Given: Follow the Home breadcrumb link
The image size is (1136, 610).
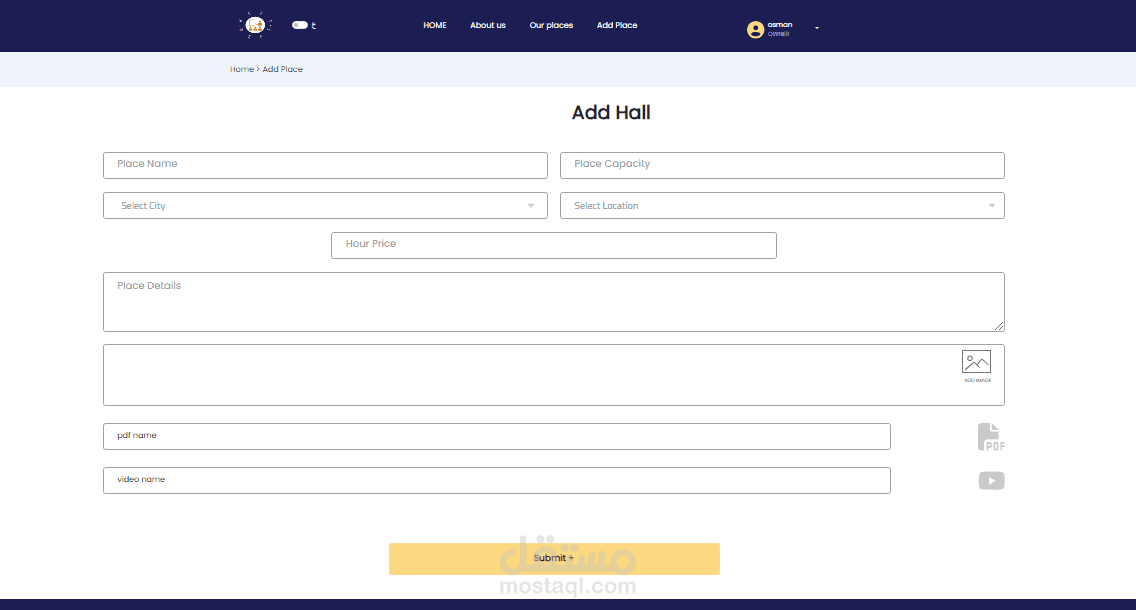Looking at the screenshot, I should click(x=241, y=70).
